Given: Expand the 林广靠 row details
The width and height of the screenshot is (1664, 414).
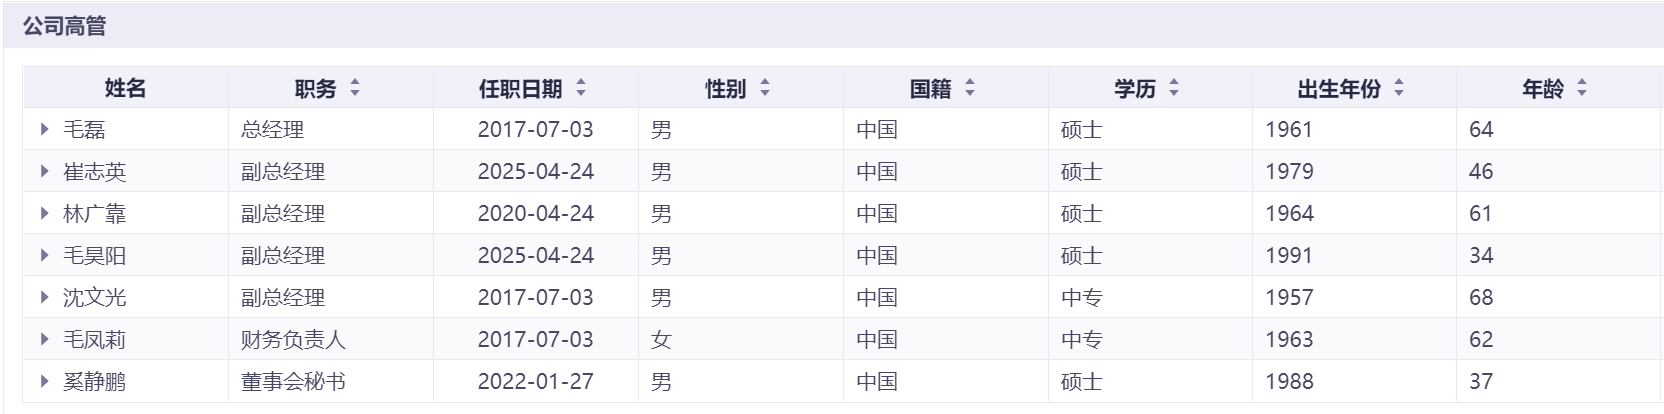Looking at the screenshot, I should [x=45, y=213].
